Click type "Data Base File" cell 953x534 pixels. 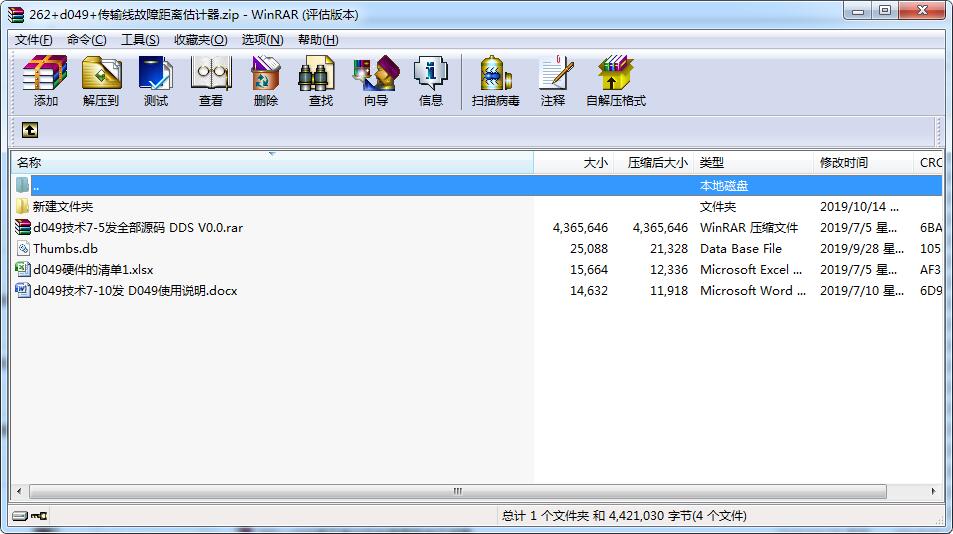coord(741,248)
